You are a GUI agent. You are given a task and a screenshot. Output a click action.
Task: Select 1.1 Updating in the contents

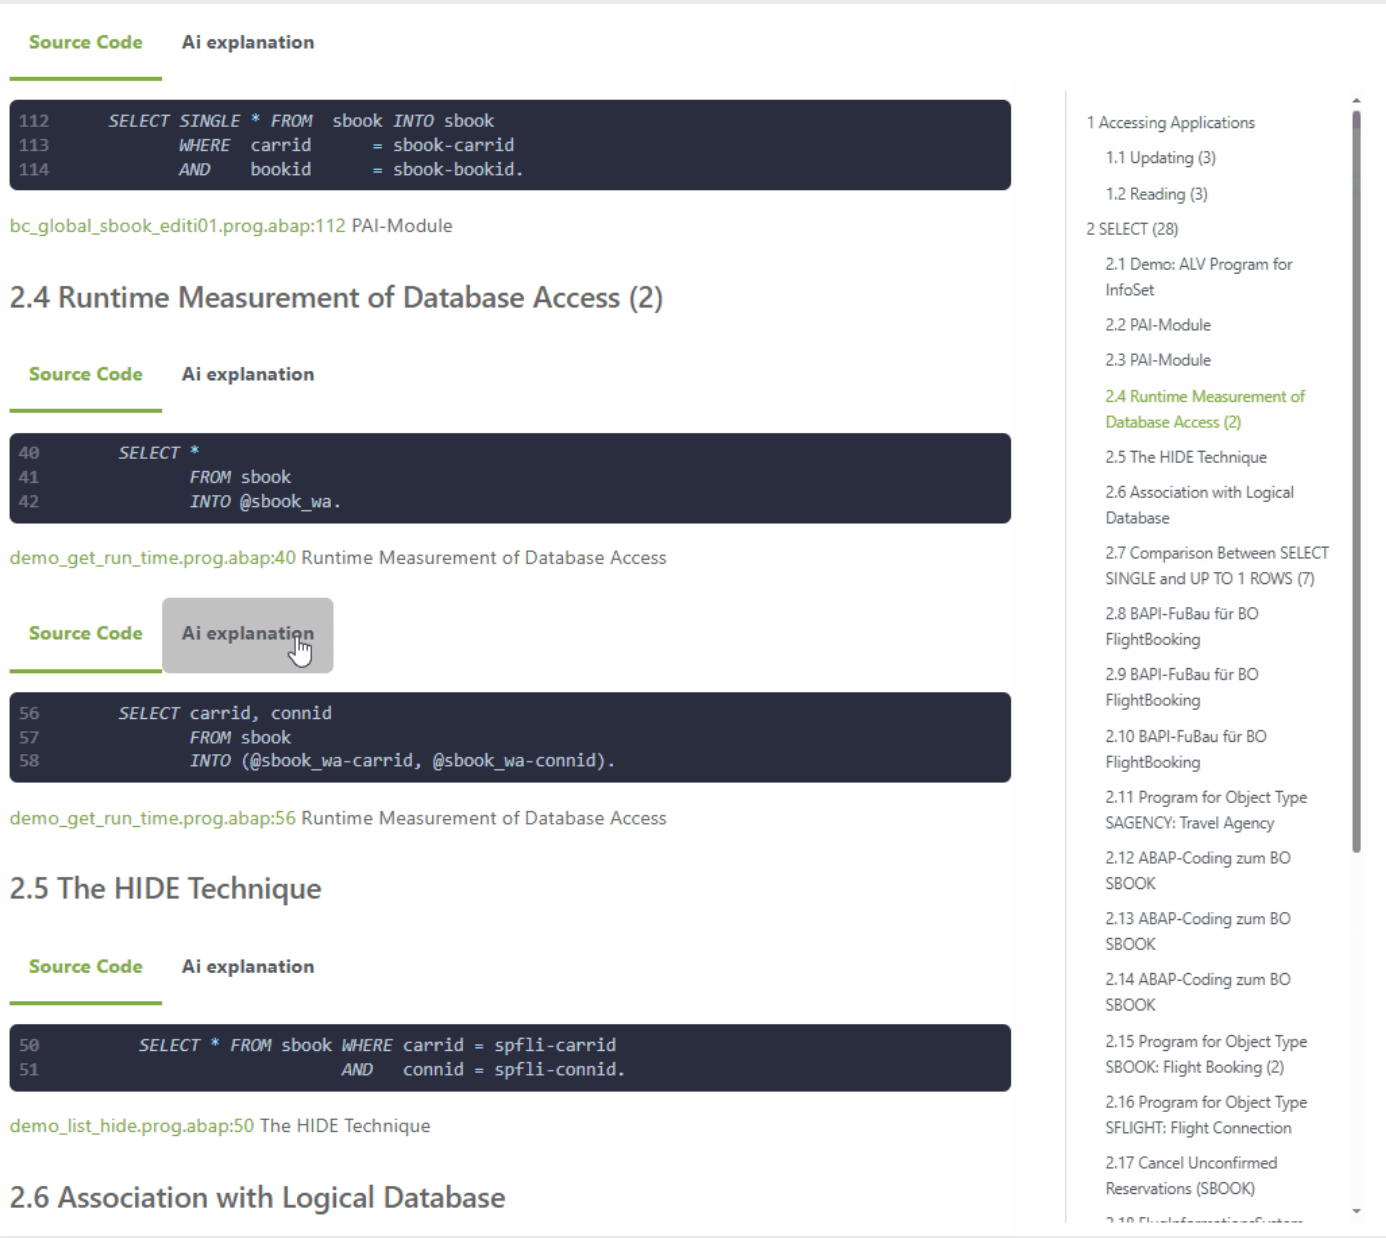pyautogui.click(x=1163, y=157)
